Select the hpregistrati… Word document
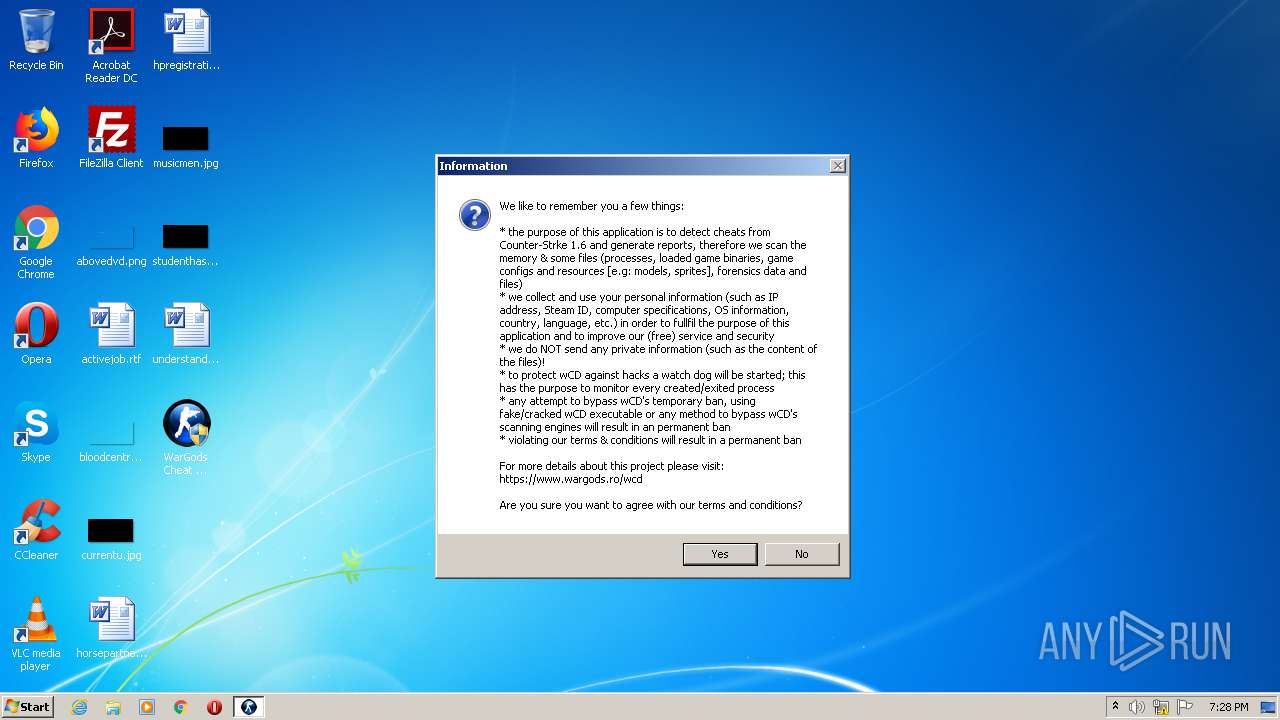The width and height of the screenshot is (1280, 720). [x=186, y=40]
